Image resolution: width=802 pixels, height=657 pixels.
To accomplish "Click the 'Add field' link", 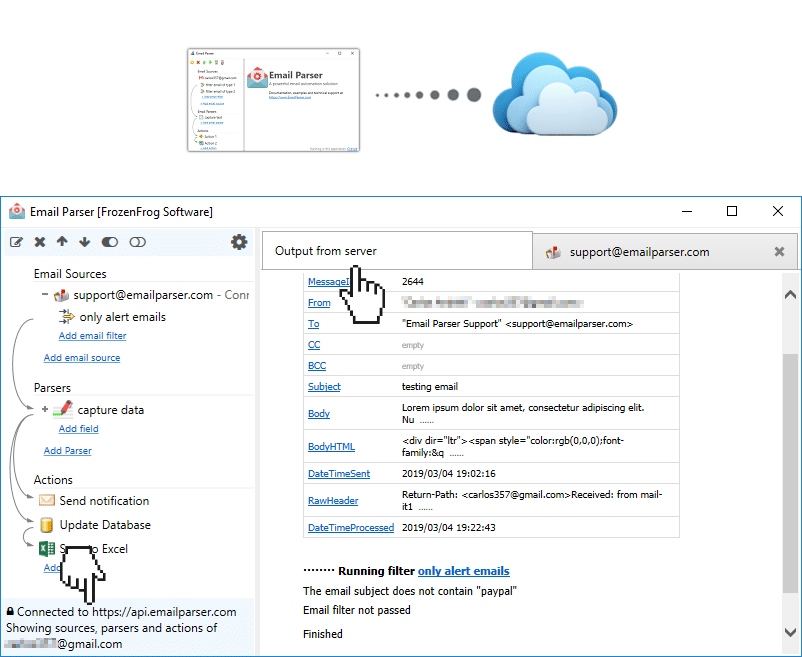I will pyautogui.click(x=78, y=429).
